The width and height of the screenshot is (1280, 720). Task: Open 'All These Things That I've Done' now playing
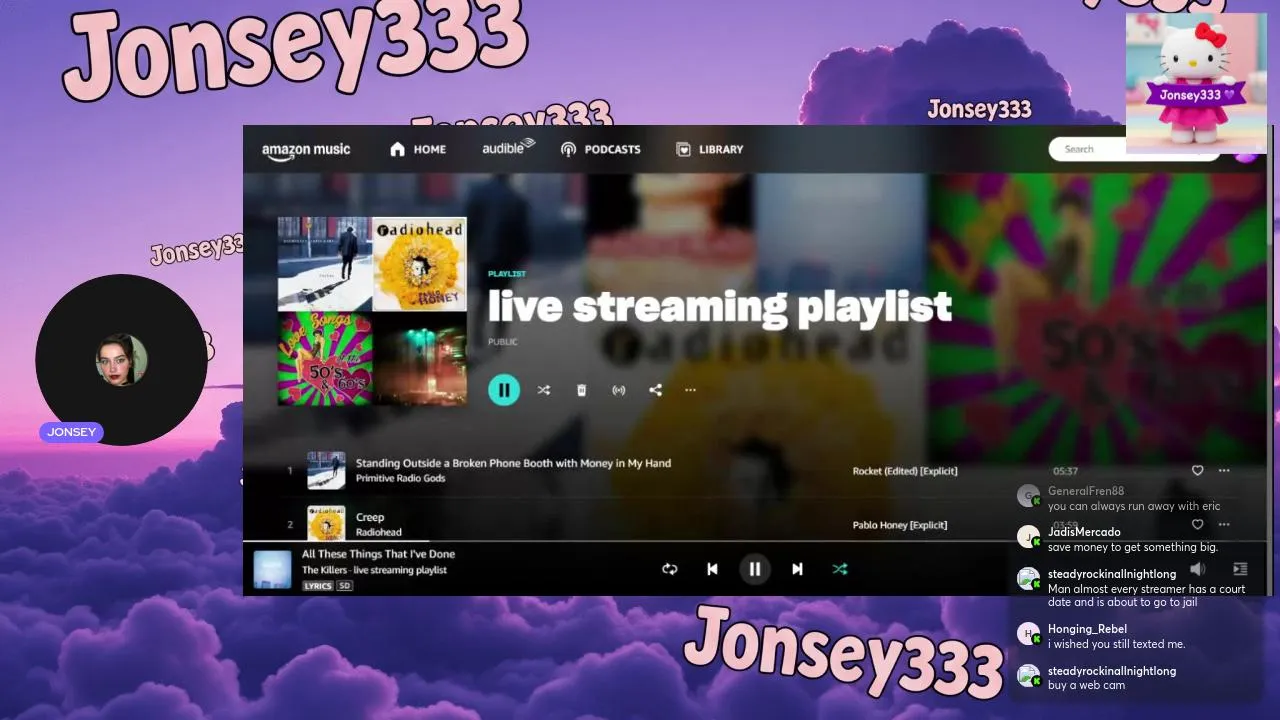point(379,554)
